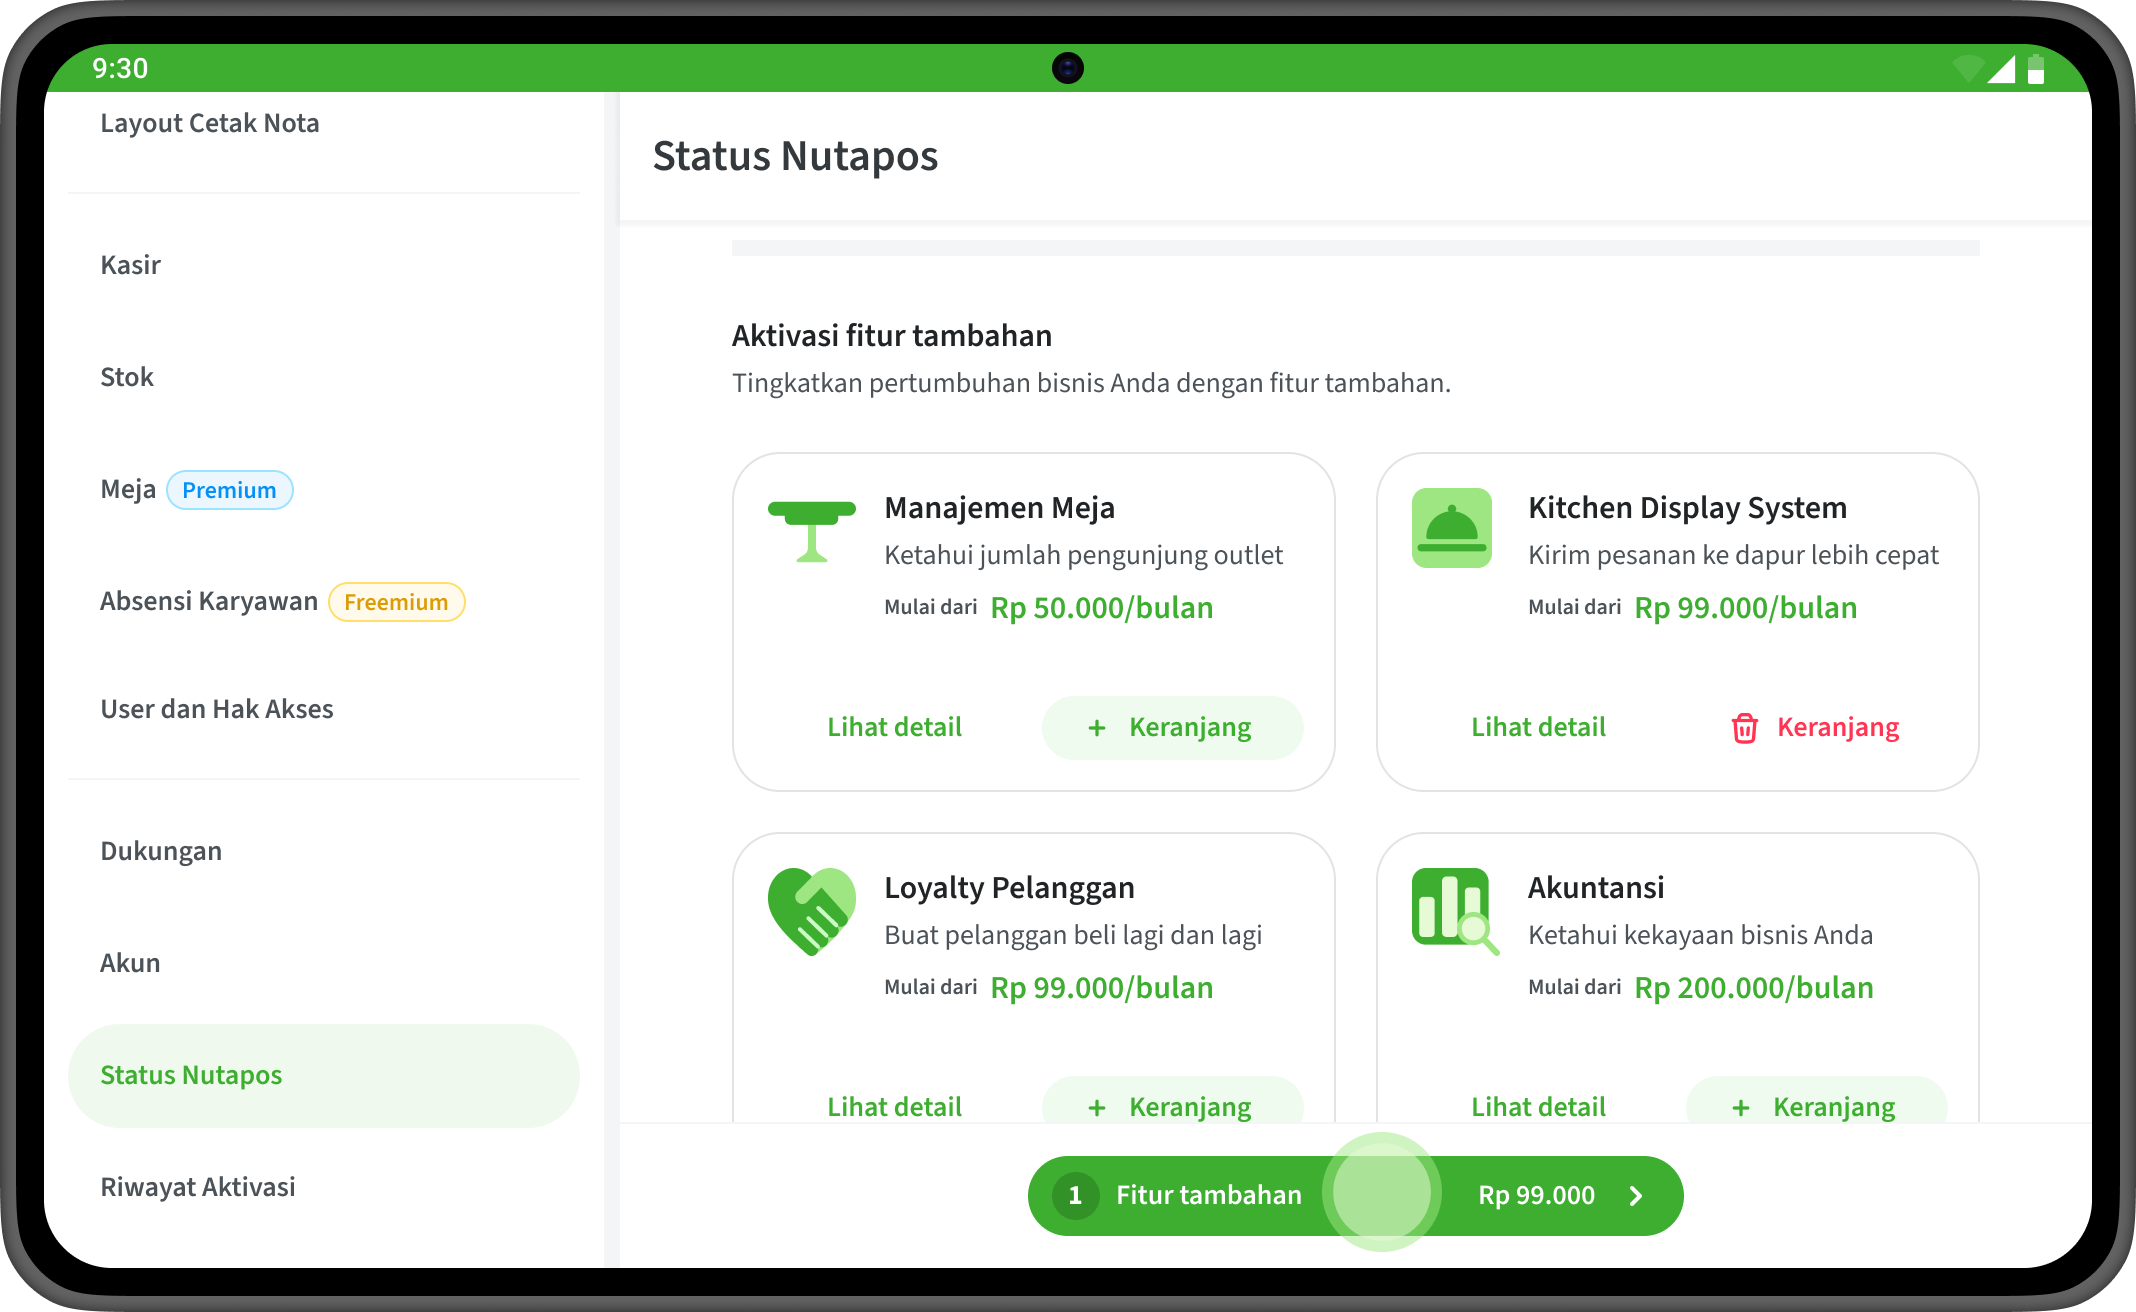
Task: Open Lihat detail for Manajemen Meja
Action: coord(894,728)
